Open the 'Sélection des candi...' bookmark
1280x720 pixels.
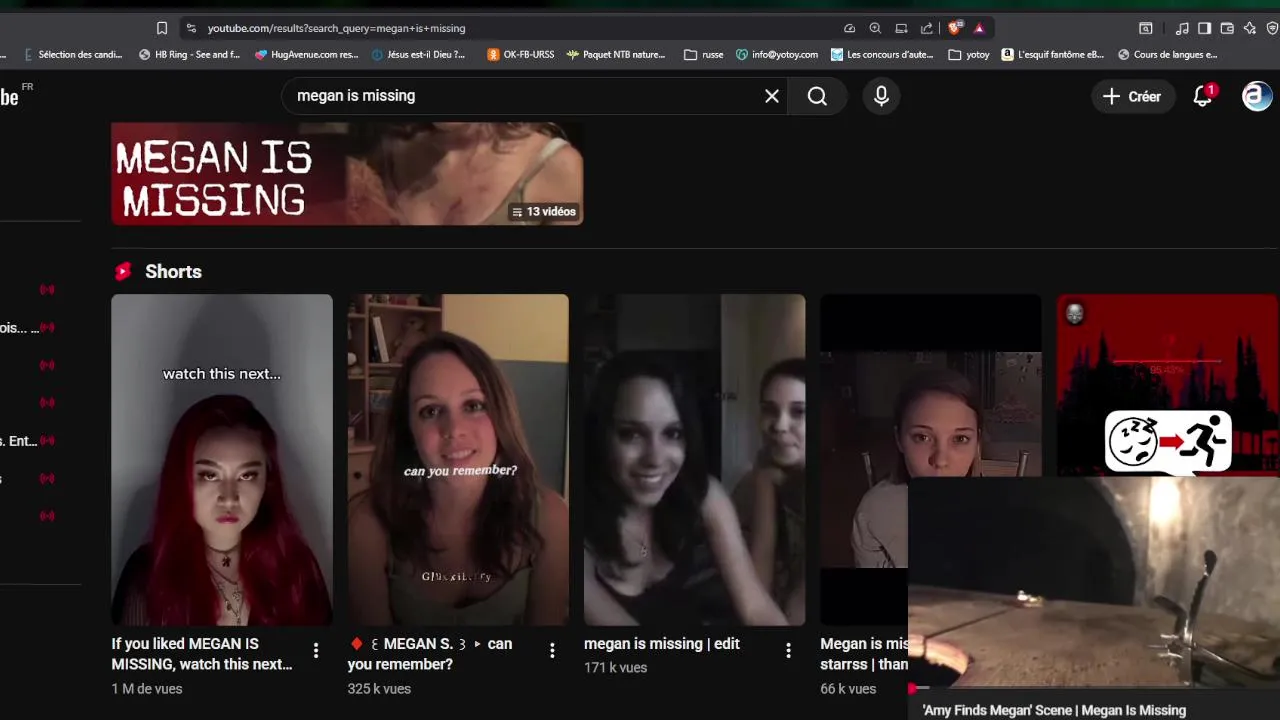72,55
